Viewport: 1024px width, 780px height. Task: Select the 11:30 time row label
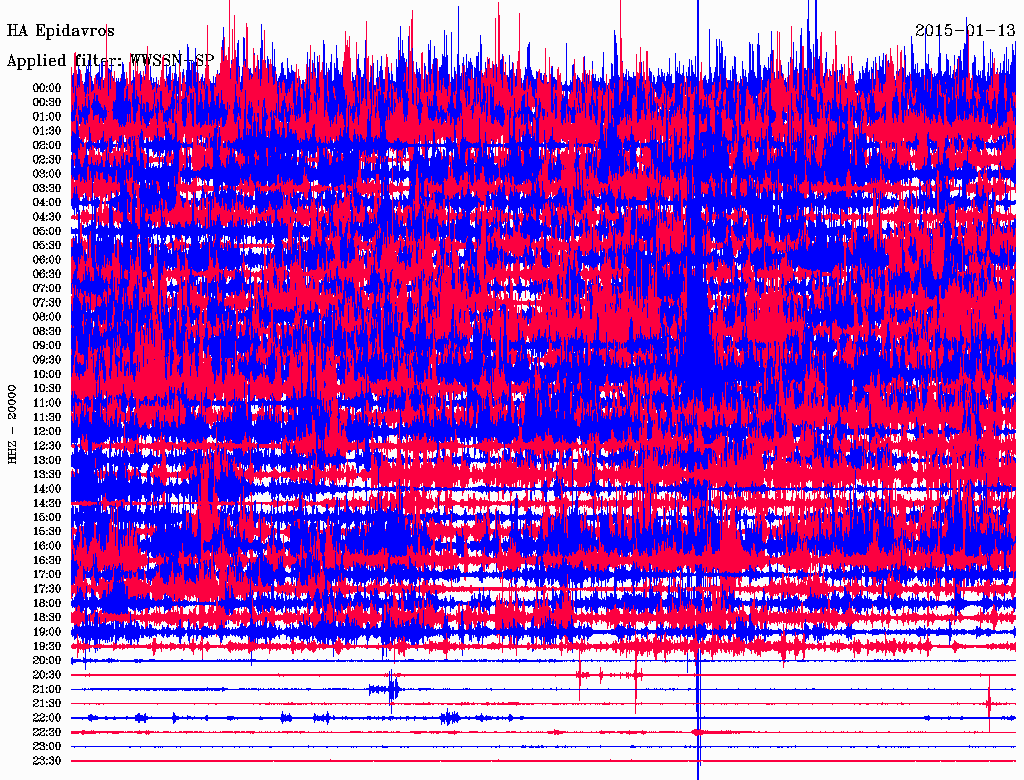(x=47, y=417)
